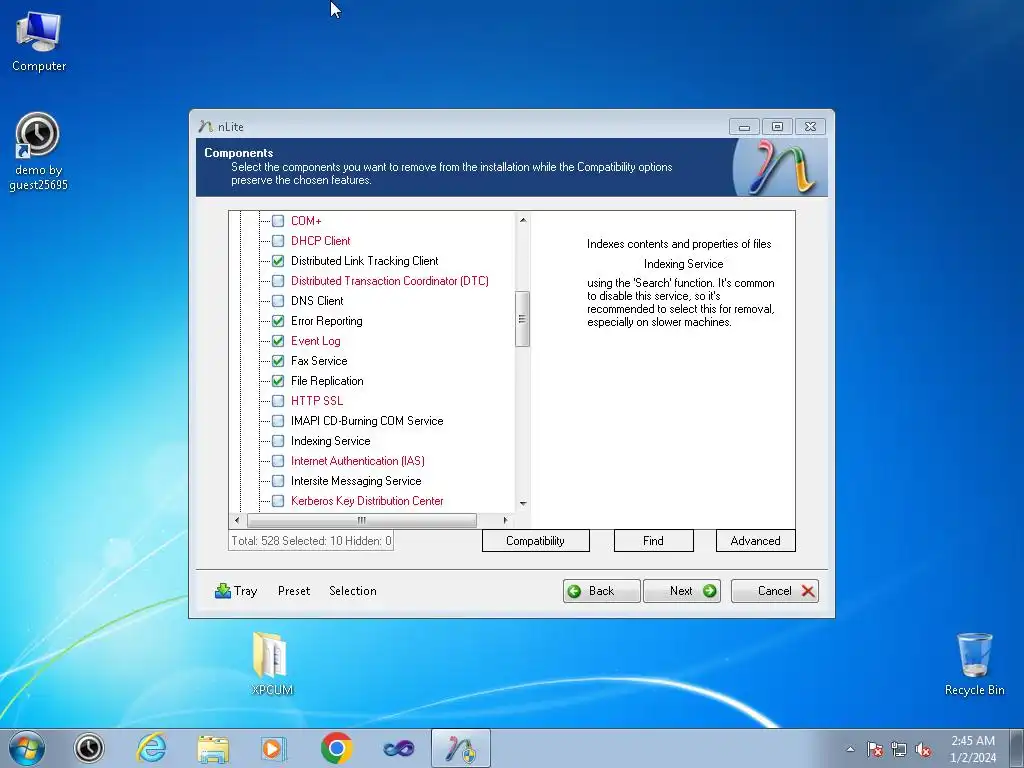Minimize the nLite window
The height and width of the screenshot is (768, 1024).
[744, 127]
